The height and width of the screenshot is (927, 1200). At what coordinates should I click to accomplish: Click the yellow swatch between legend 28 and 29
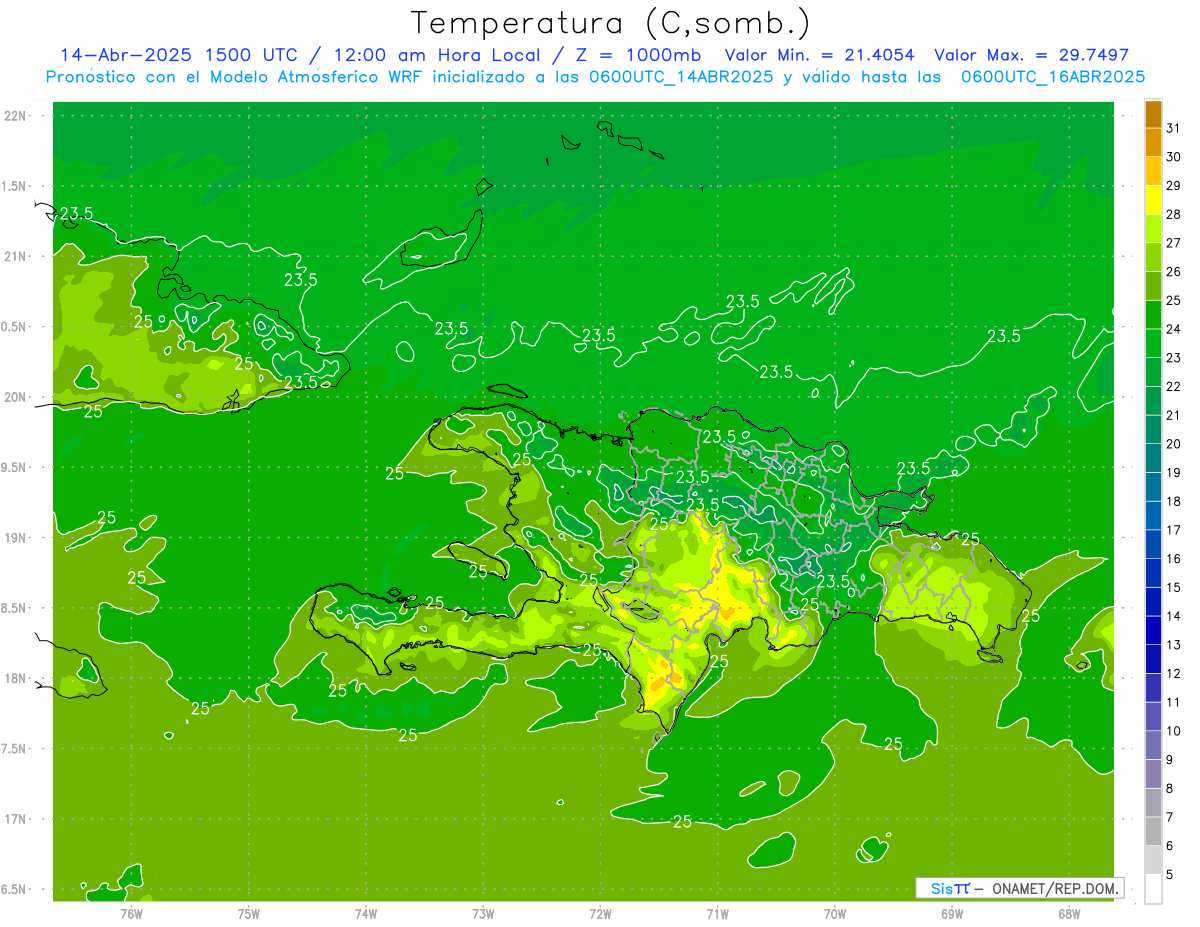pyautogui.click(x=1153, y=200)
